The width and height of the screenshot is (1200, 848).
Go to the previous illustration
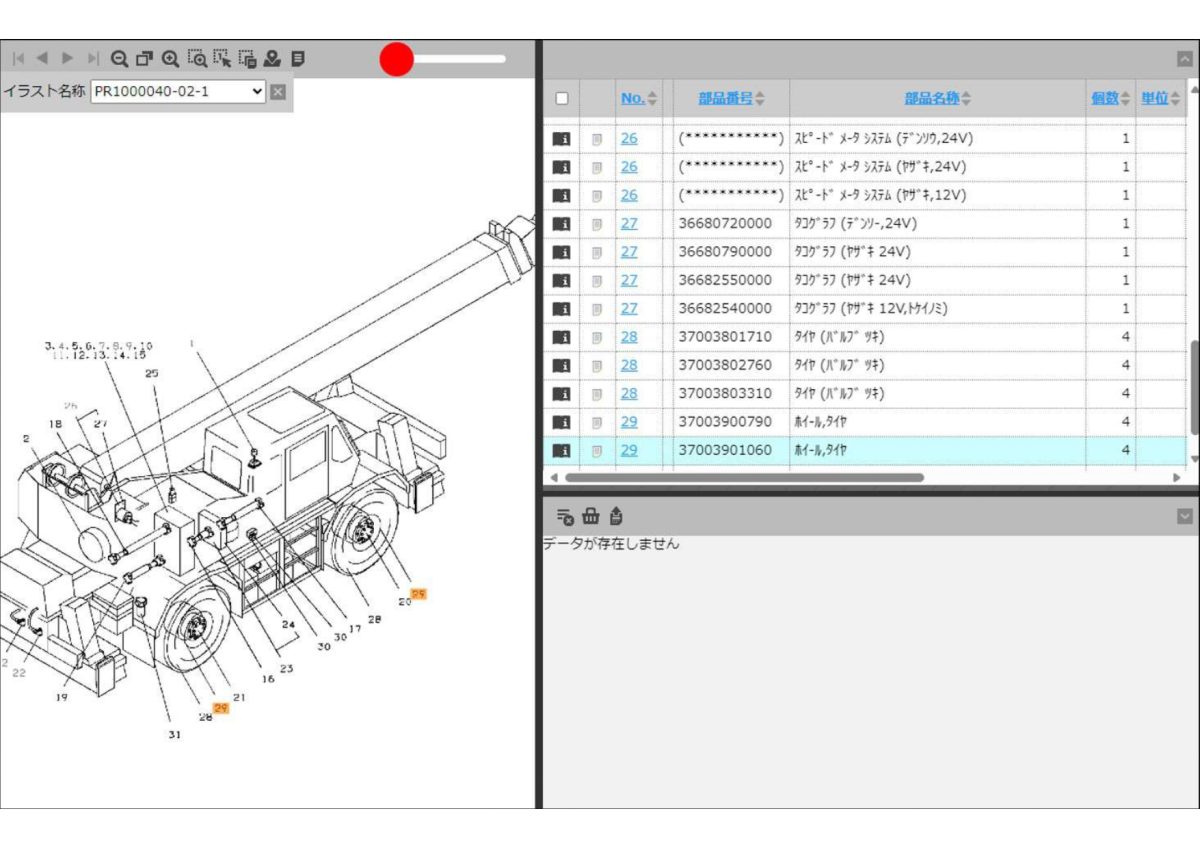click(42, 59)
